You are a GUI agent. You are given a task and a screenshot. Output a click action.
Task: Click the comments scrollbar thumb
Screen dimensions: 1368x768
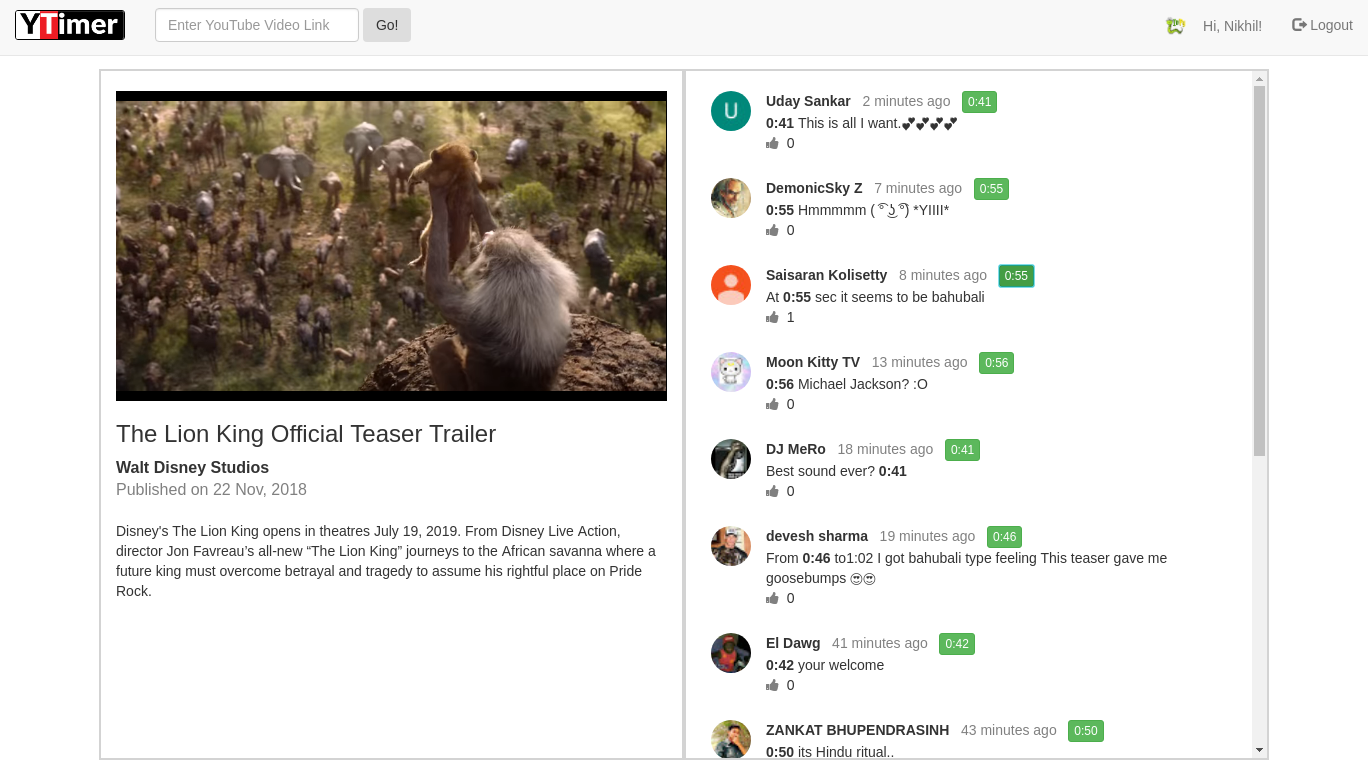pos(1259,271)
